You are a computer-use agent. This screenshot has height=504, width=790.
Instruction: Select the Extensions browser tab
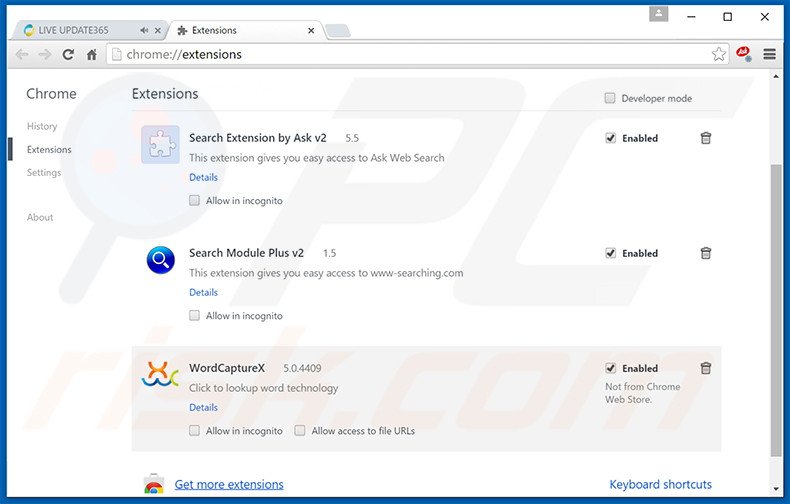(247, 31)
